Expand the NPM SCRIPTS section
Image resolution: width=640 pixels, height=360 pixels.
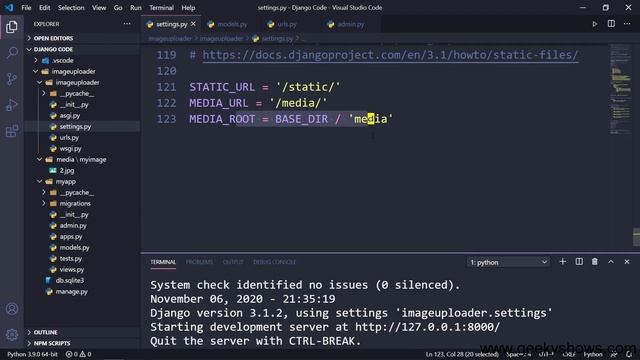[x=52, y=343]
